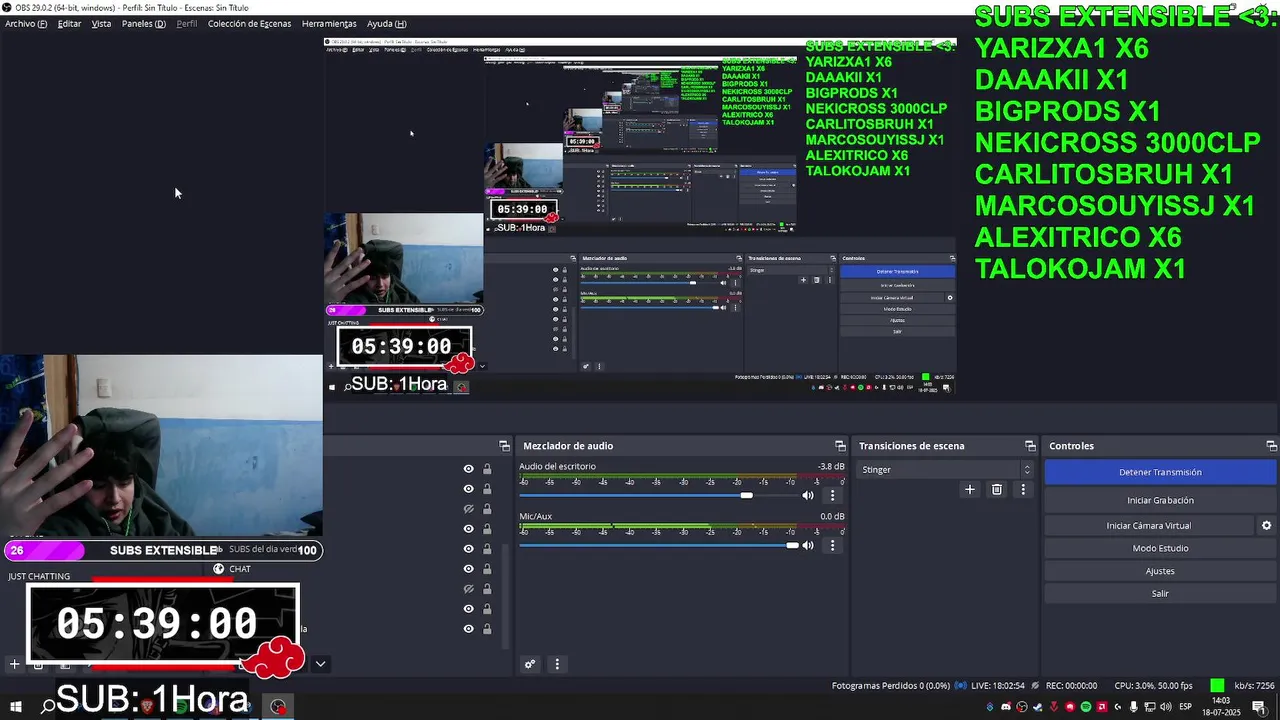Click Iniciar Grabación button

point(1160,500)
